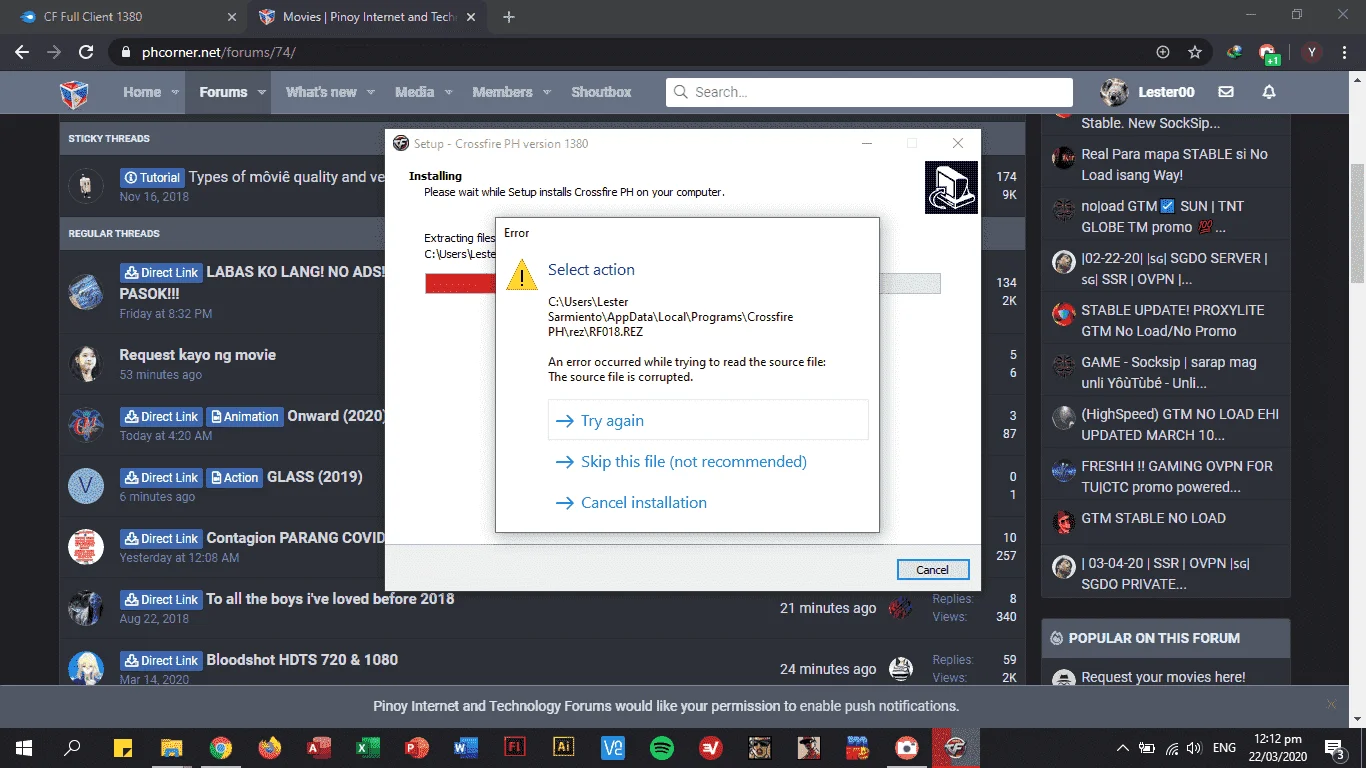Open Spotify from taskbar
Image resolution: width=1366 pixels, height=768 pixels.
pos(662,747)
